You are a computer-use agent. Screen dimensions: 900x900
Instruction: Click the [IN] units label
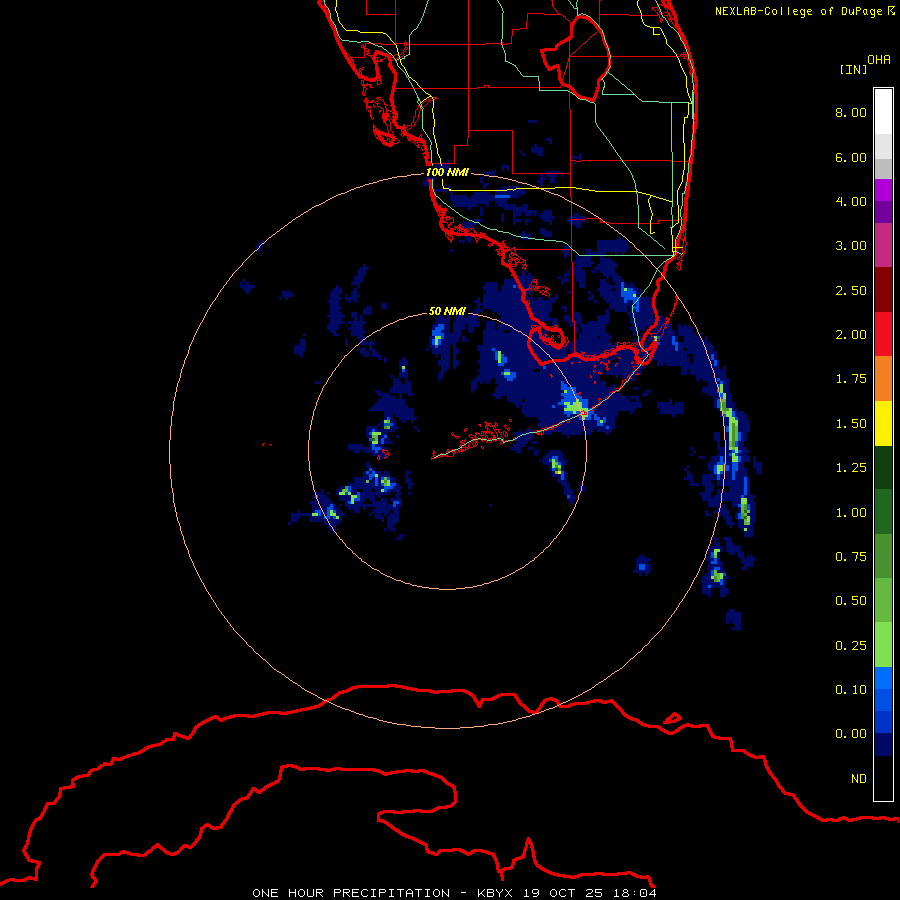click(853, 69)
